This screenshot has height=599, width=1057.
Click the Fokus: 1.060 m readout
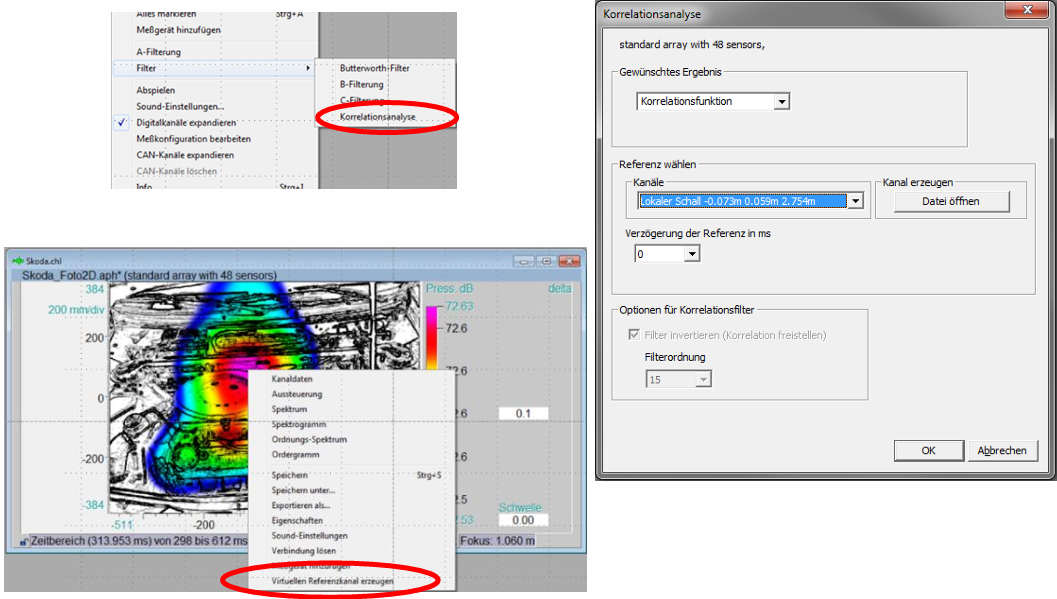[x=497, y=541]
